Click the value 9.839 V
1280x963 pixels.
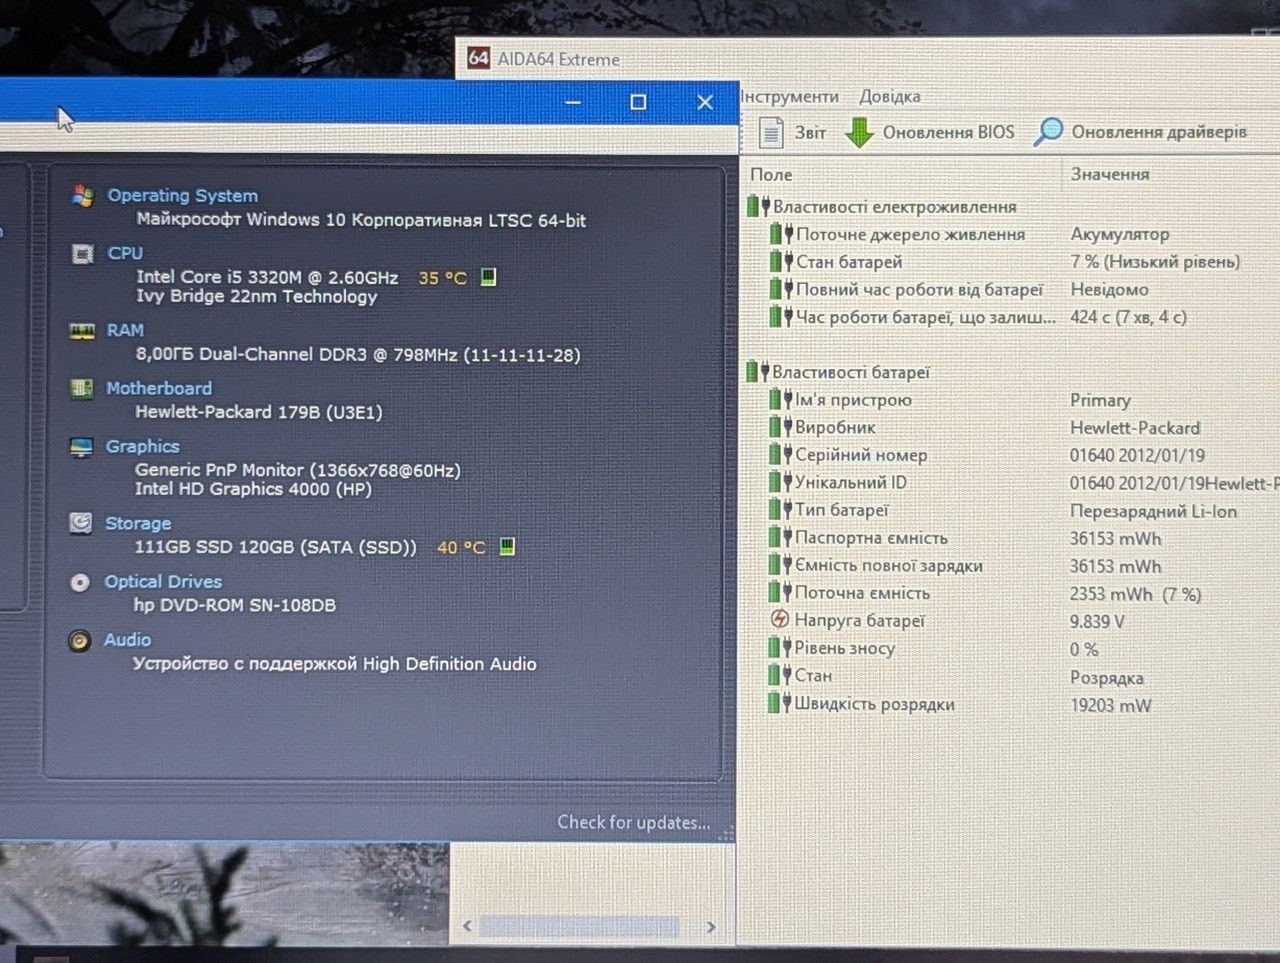(x=1097, y=621)
